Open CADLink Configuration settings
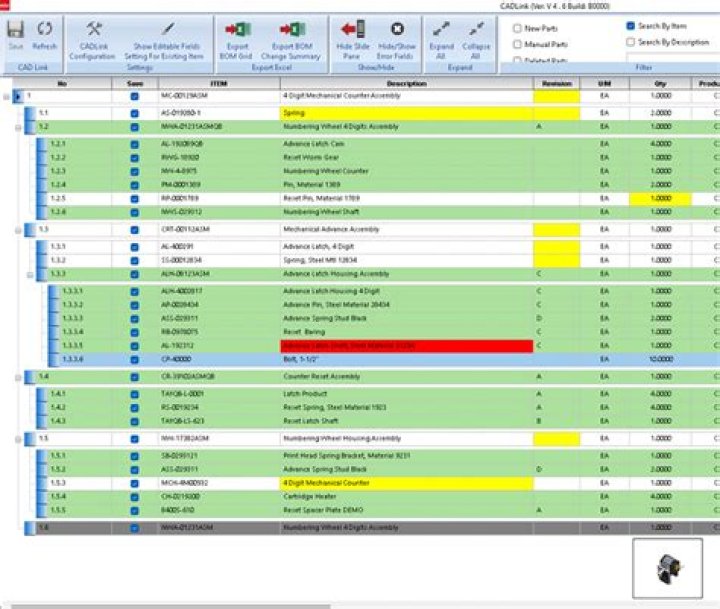This screenshot has height=609, width=720. click(92, 40)
